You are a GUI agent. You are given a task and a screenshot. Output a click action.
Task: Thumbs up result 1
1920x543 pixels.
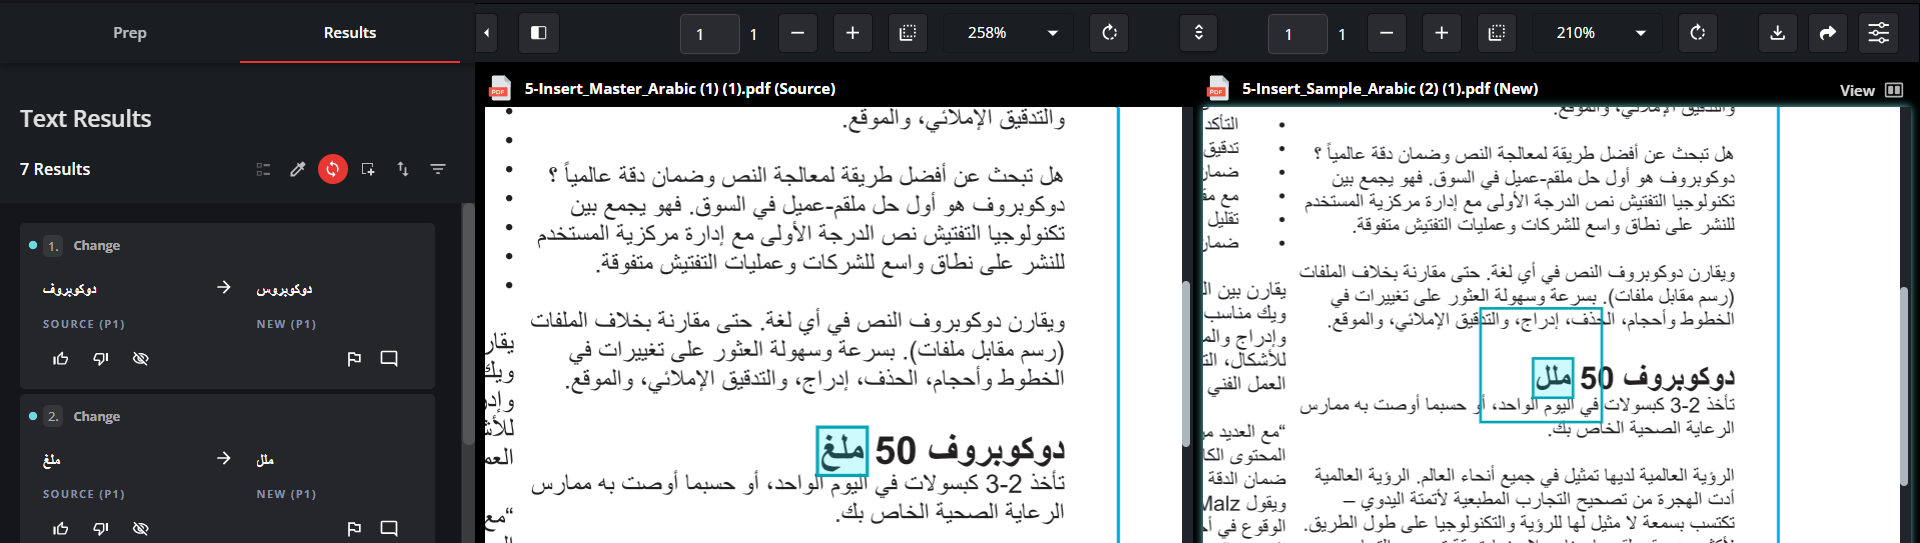(x=61, y=358)
